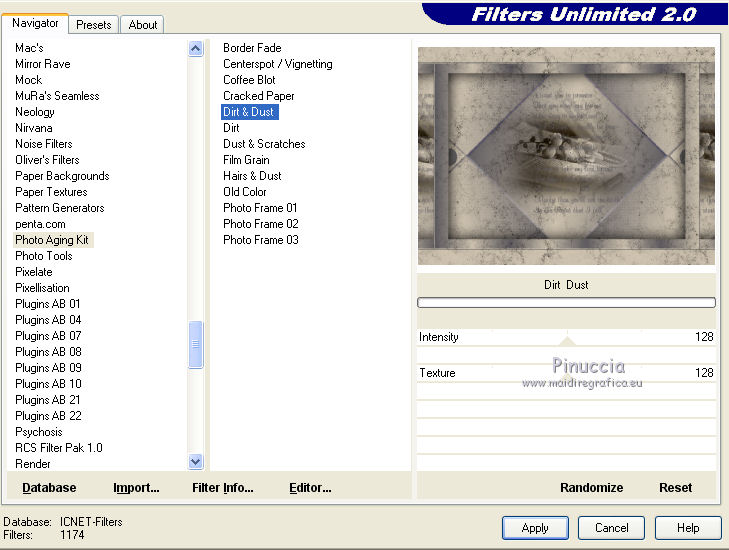729x550 pixels.
Task: Choose Photo Tools category
Action: [44, 256]
